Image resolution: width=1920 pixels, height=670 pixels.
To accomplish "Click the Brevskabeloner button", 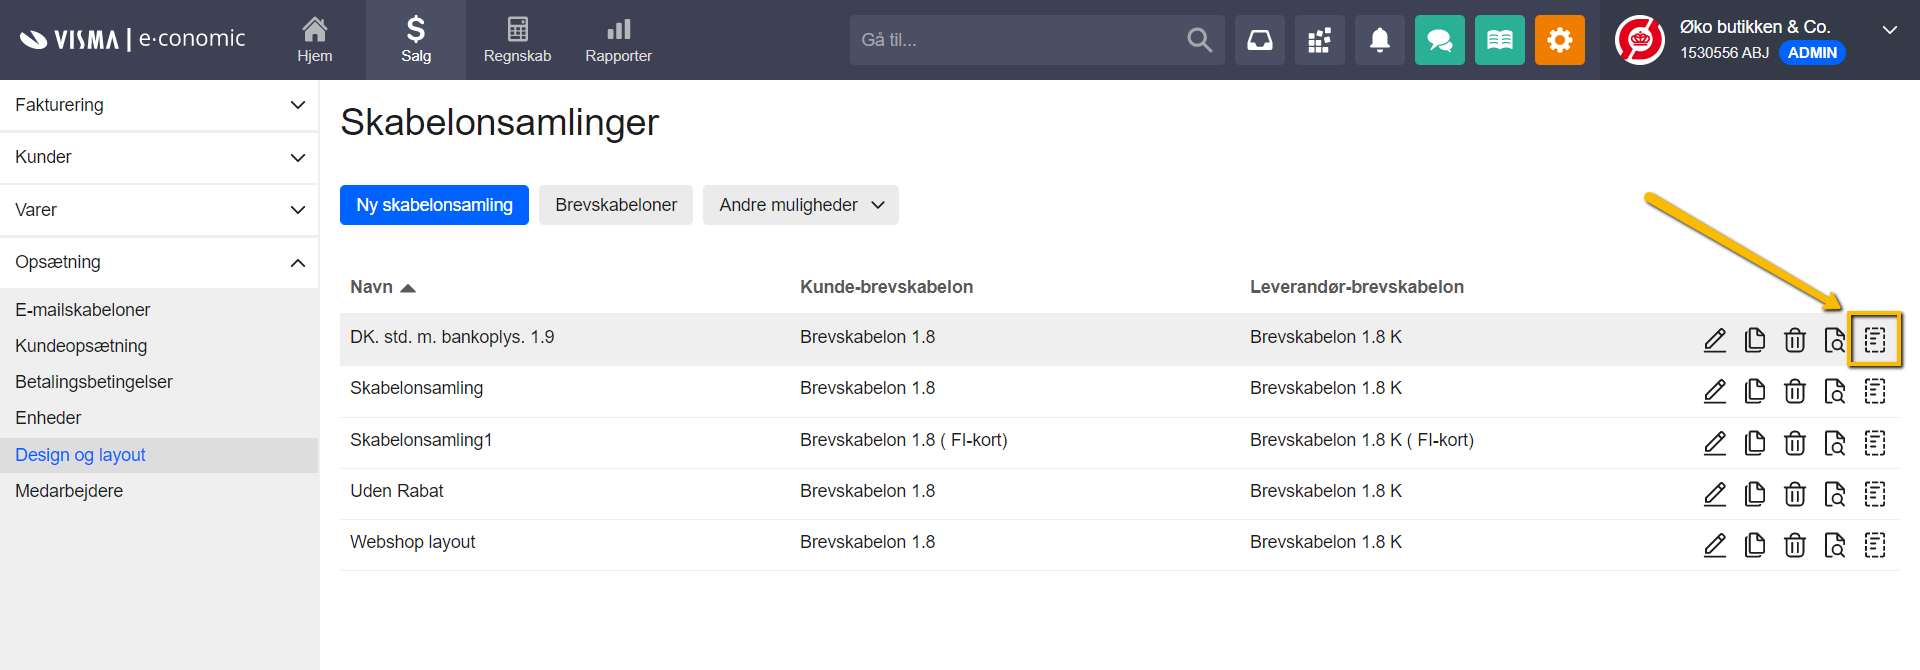I will pos(616,205).
